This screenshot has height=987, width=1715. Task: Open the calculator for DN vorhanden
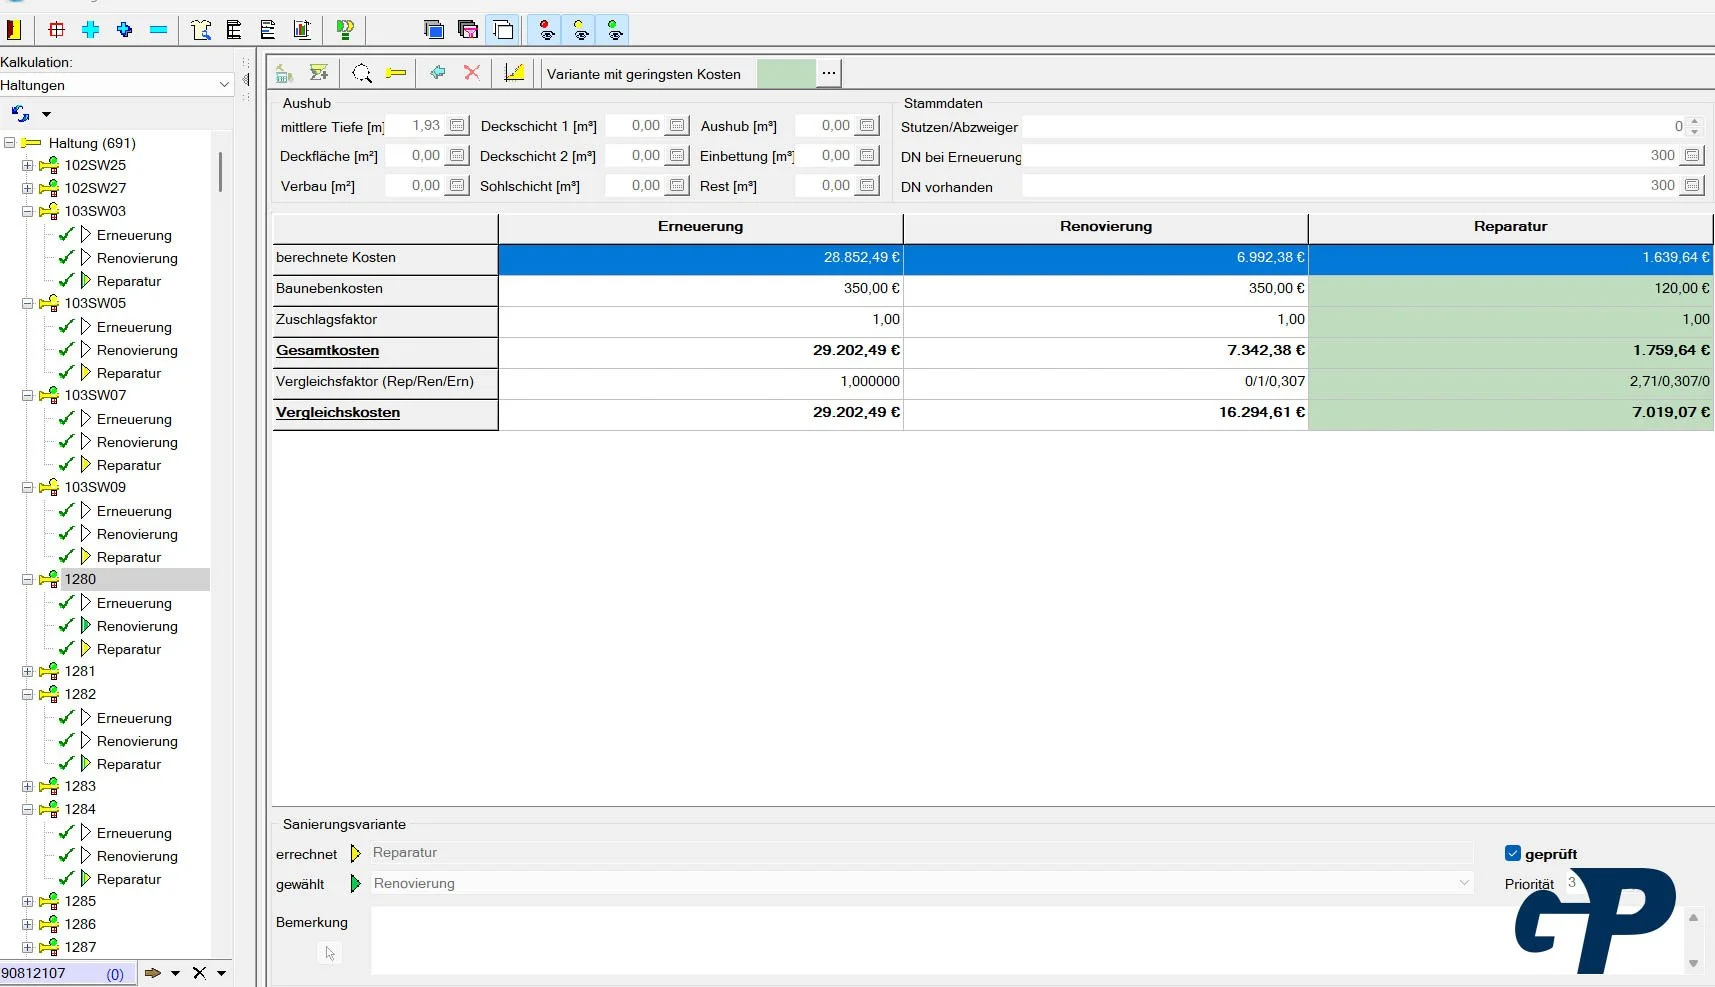pyautogui.click(x=1692, y=186)
